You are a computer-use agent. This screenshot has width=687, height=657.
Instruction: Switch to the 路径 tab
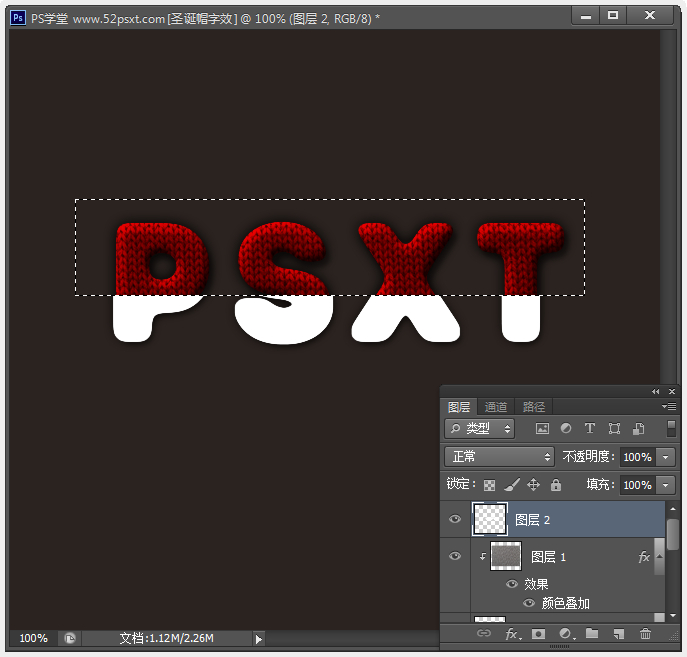534,407
